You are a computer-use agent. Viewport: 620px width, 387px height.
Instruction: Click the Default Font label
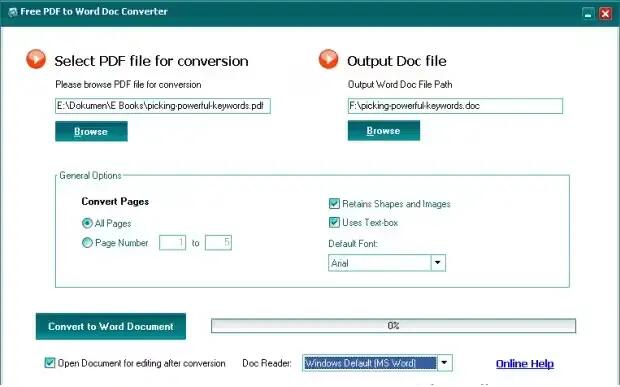click(353, 244)
